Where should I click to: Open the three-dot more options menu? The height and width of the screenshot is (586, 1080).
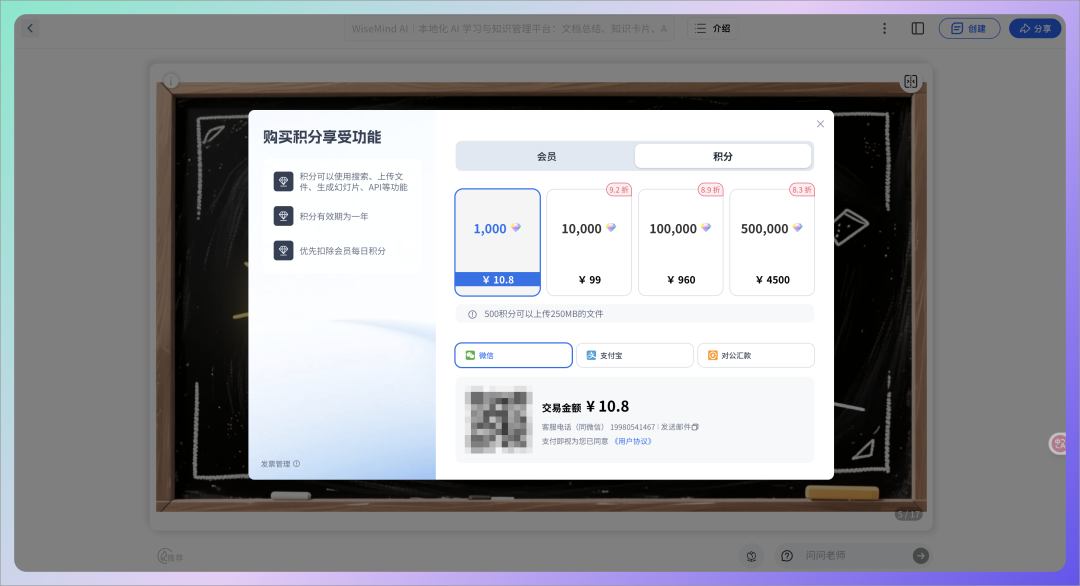tap(884, 28)
